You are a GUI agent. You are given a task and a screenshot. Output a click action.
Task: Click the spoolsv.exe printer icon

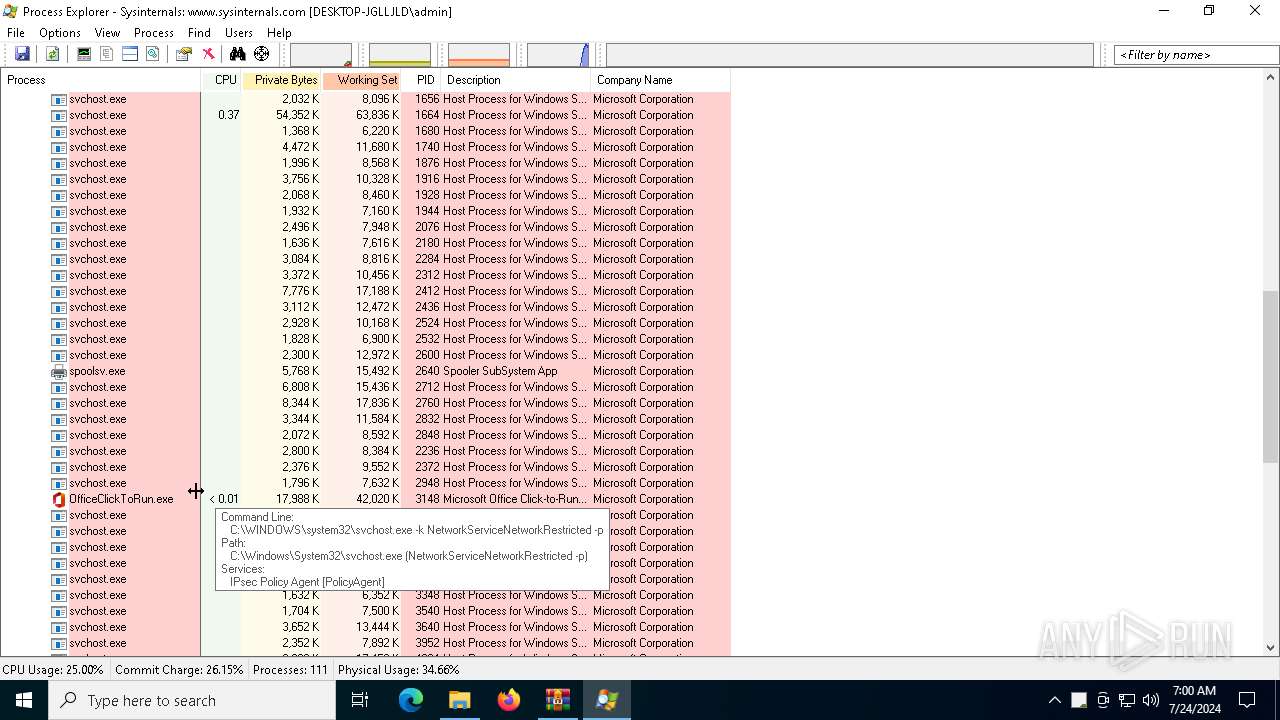point(59,371)
